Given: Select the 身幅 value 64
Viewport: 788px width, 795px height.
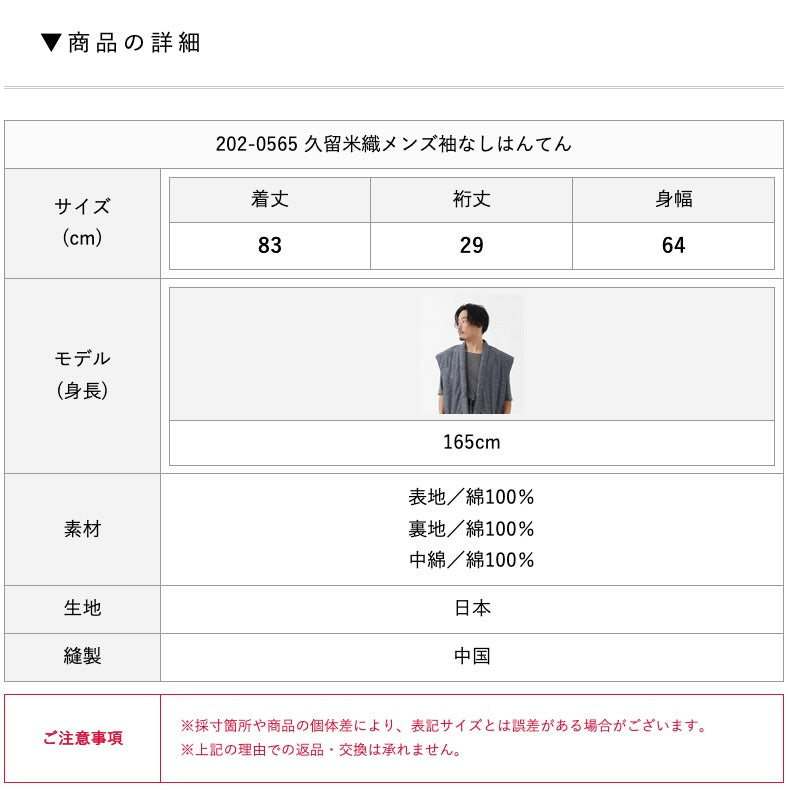Looking at the screenshot, I should click(x=673, y=246).
